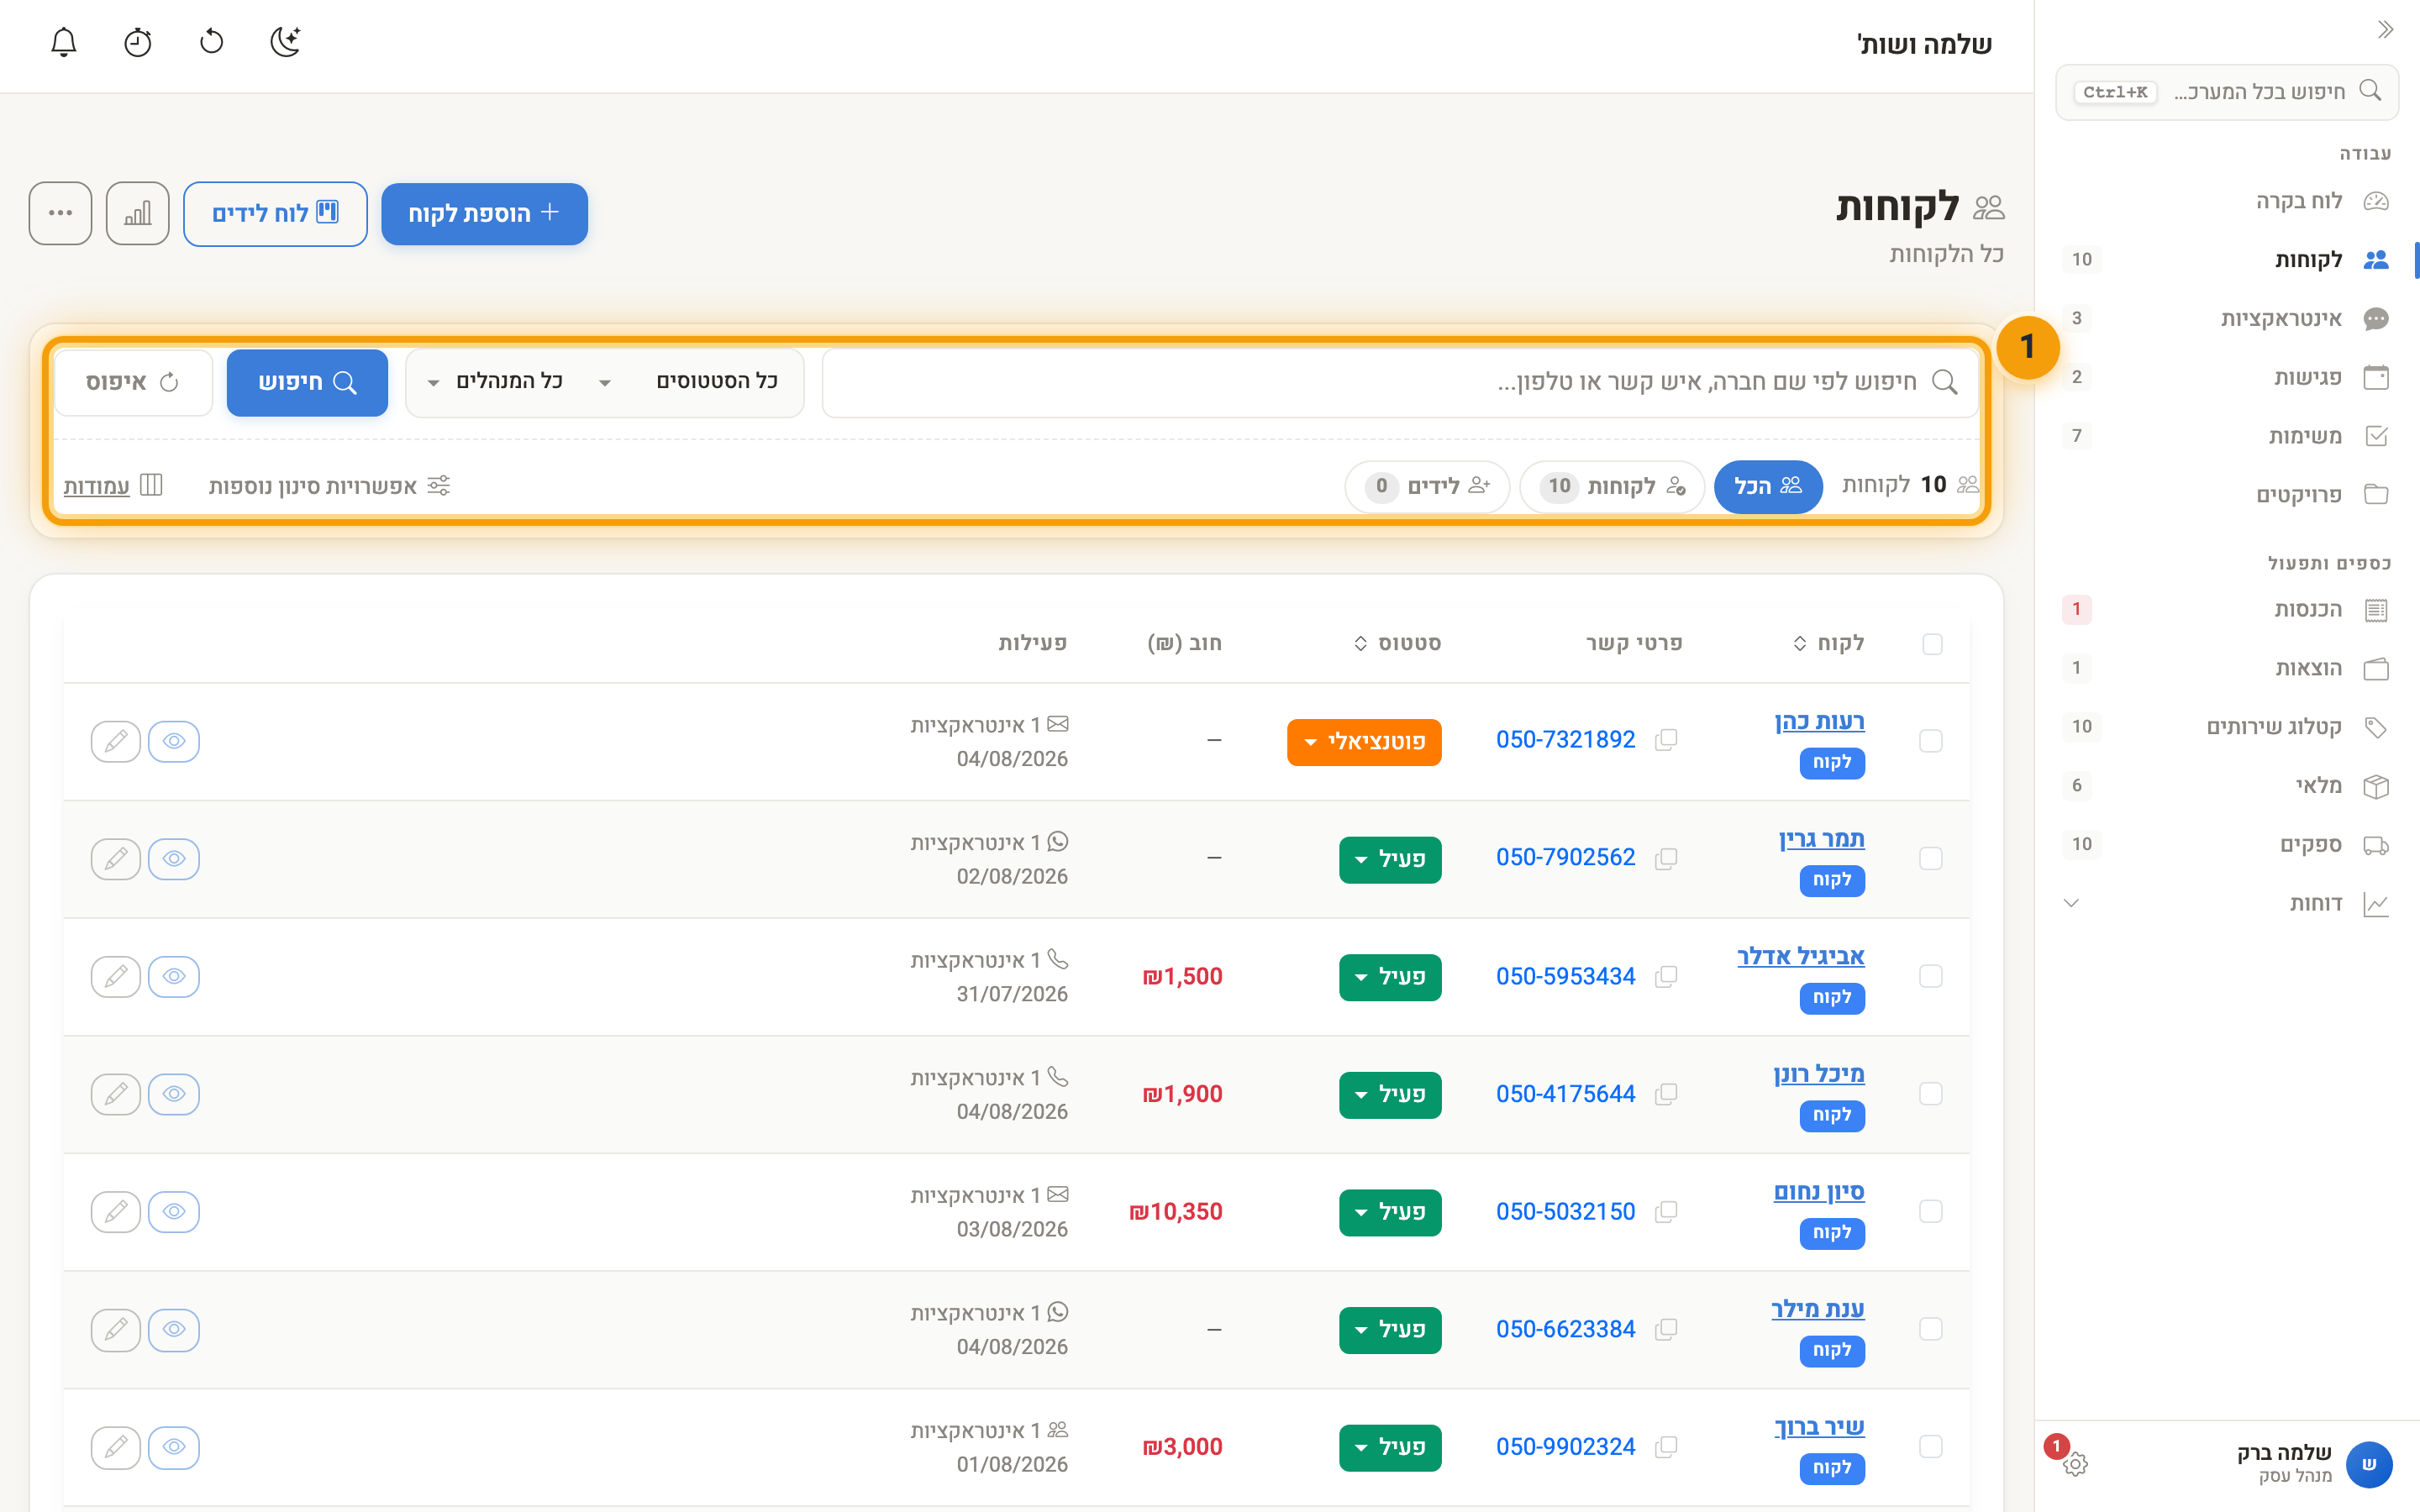The width and height of the screenshot is (2420, 1512).
Task: Copy phone number 050-7321892 icon
Action: pos(1666,740)
